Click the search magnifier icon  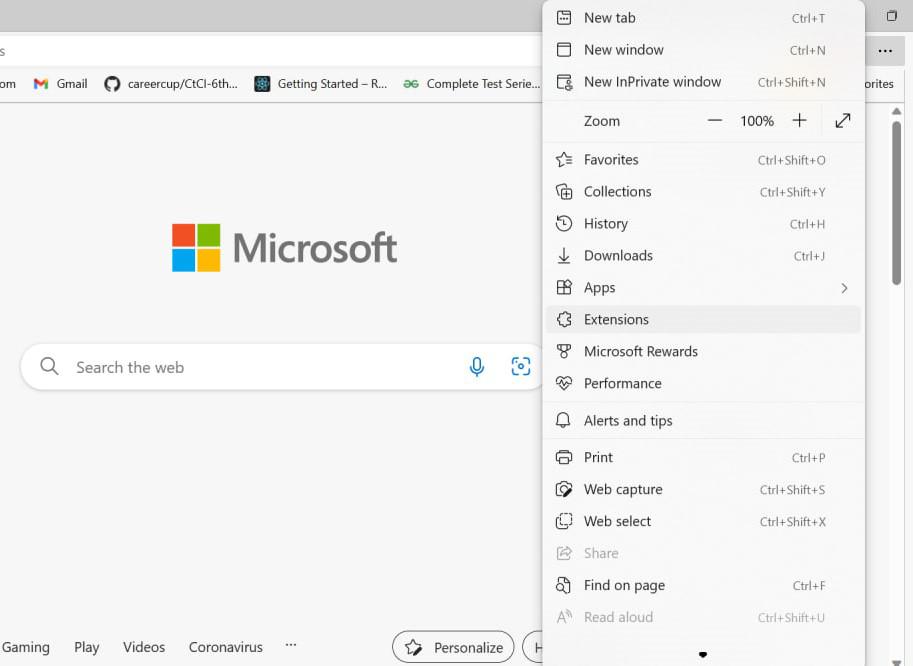(49, 366)
